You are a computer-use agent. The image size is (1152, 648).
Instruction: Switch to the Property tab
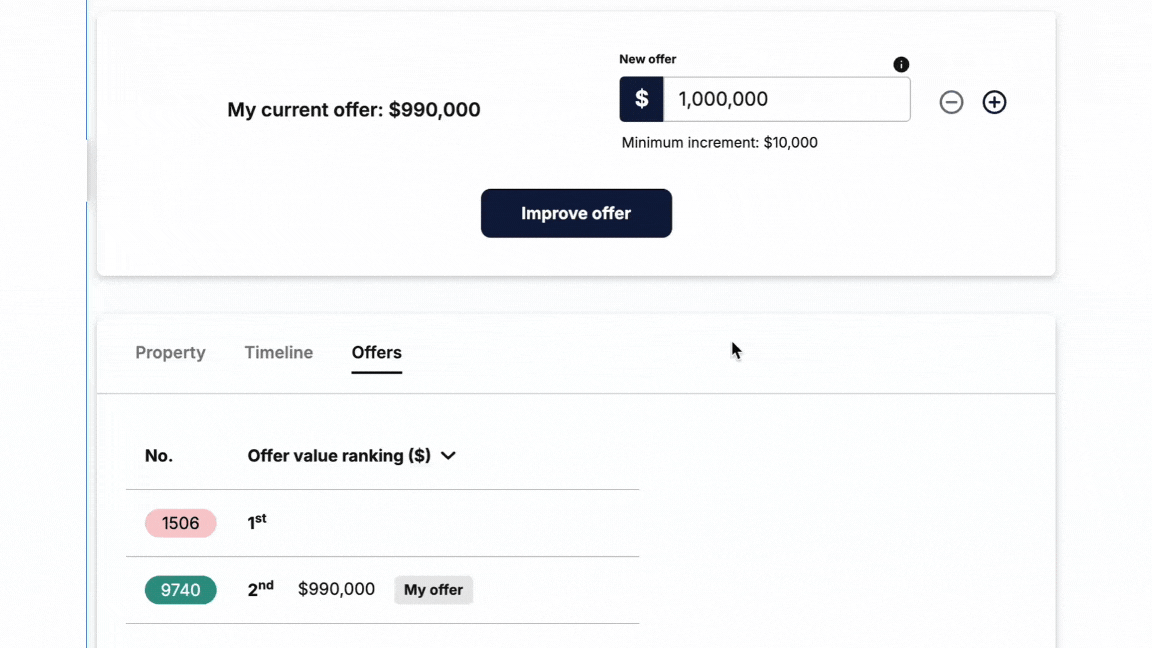coord(170,352)
